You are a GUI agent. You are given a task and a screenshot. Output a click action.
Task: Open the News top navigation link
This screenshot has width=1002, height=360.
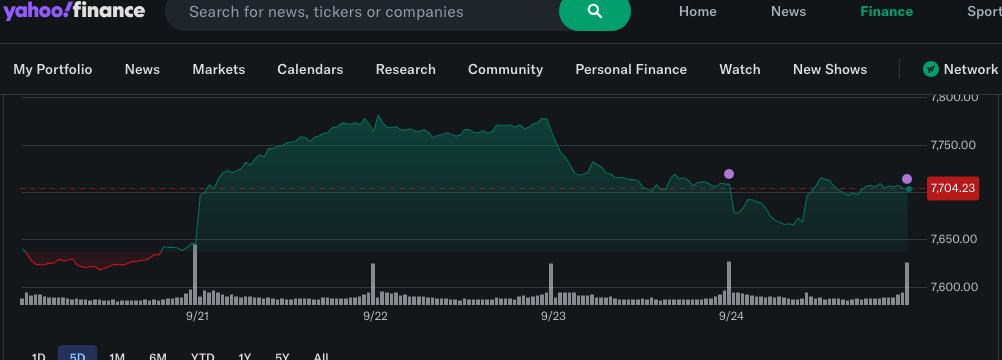(x=788, y=12)
